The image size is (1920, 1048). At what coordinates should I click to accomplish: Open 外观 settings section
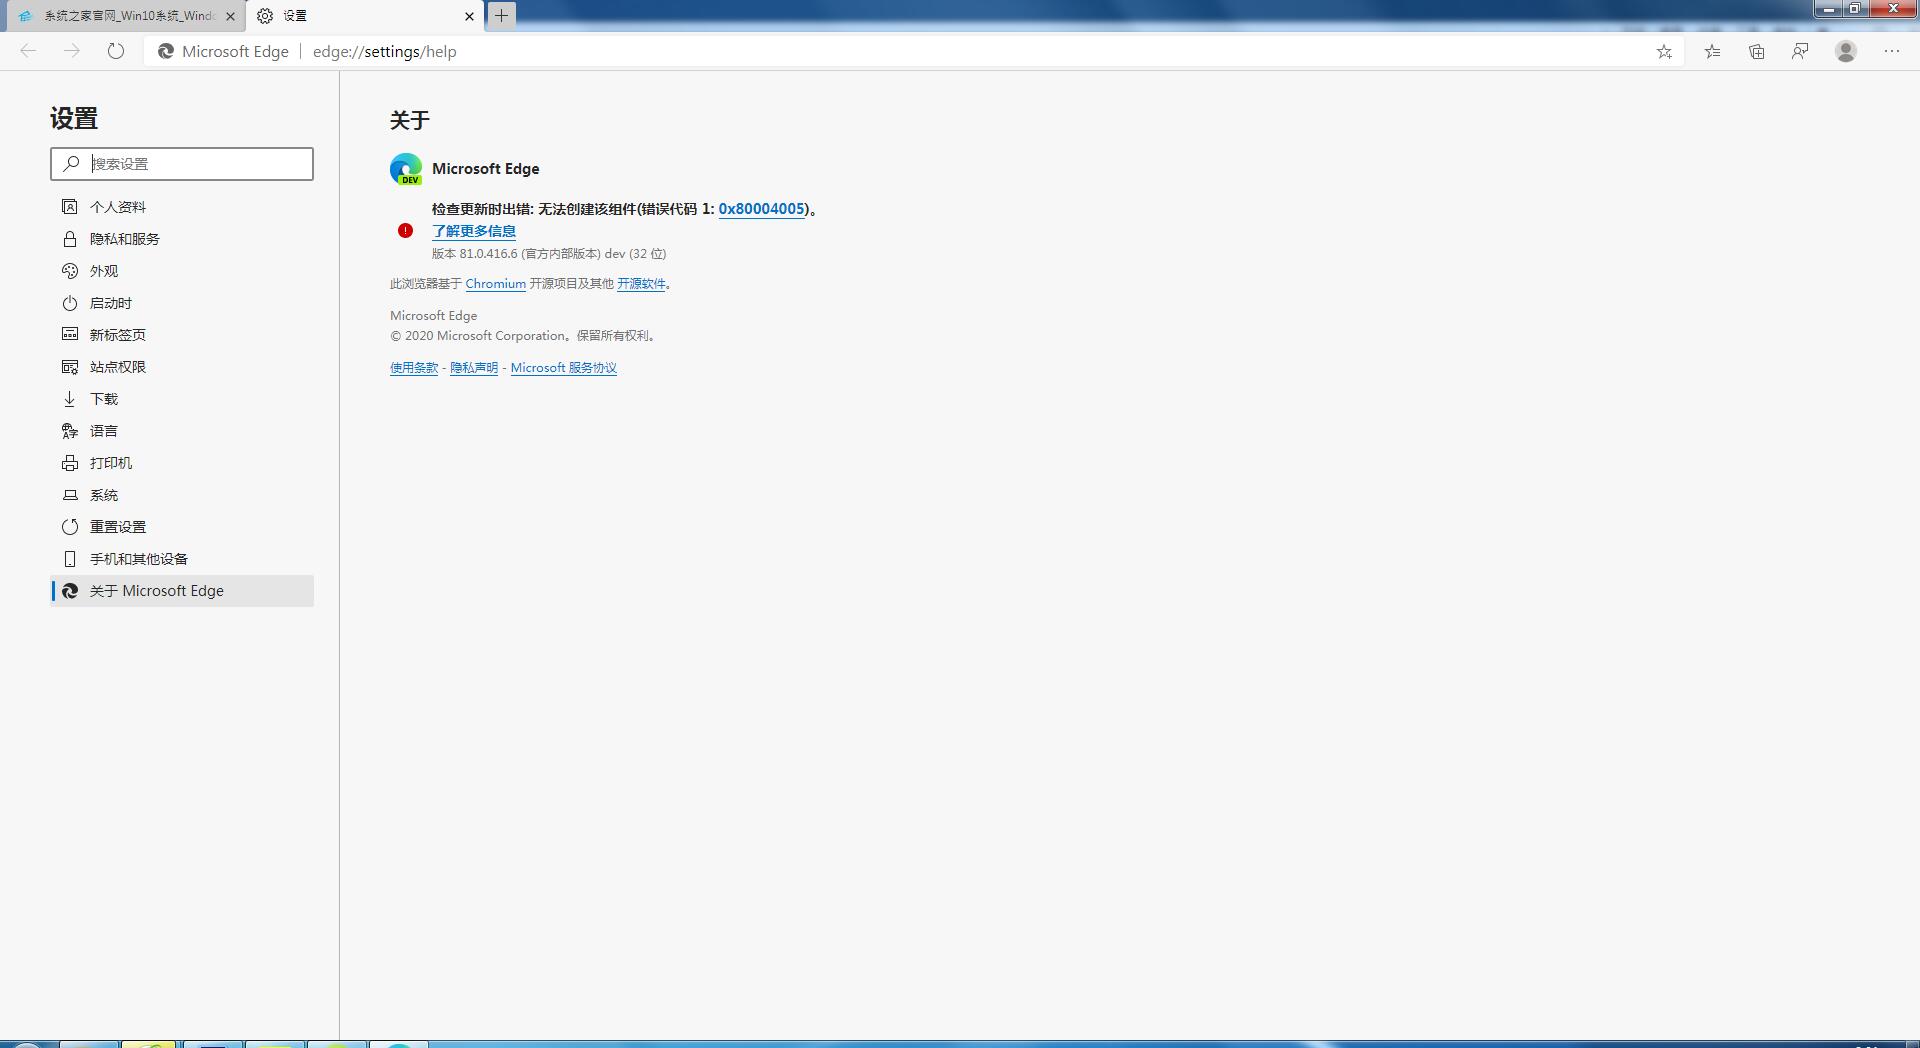pyautogui.click(x=105, y=270)
